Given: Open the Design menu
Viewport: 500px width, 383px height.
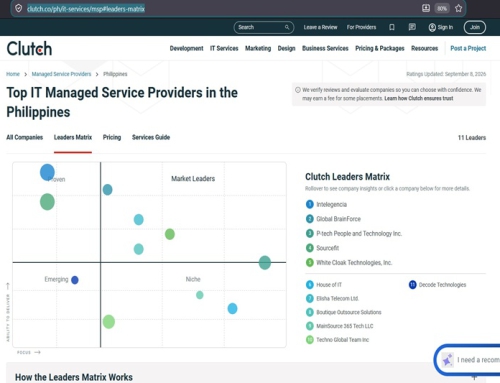Looking at the screenshot, I should (287, 48).
